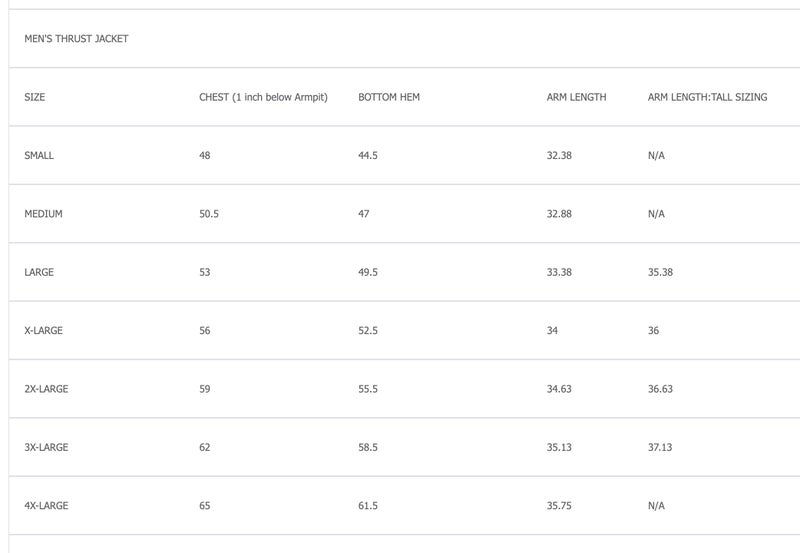Select the BOTTOM HEM column header

pos(389,97)
